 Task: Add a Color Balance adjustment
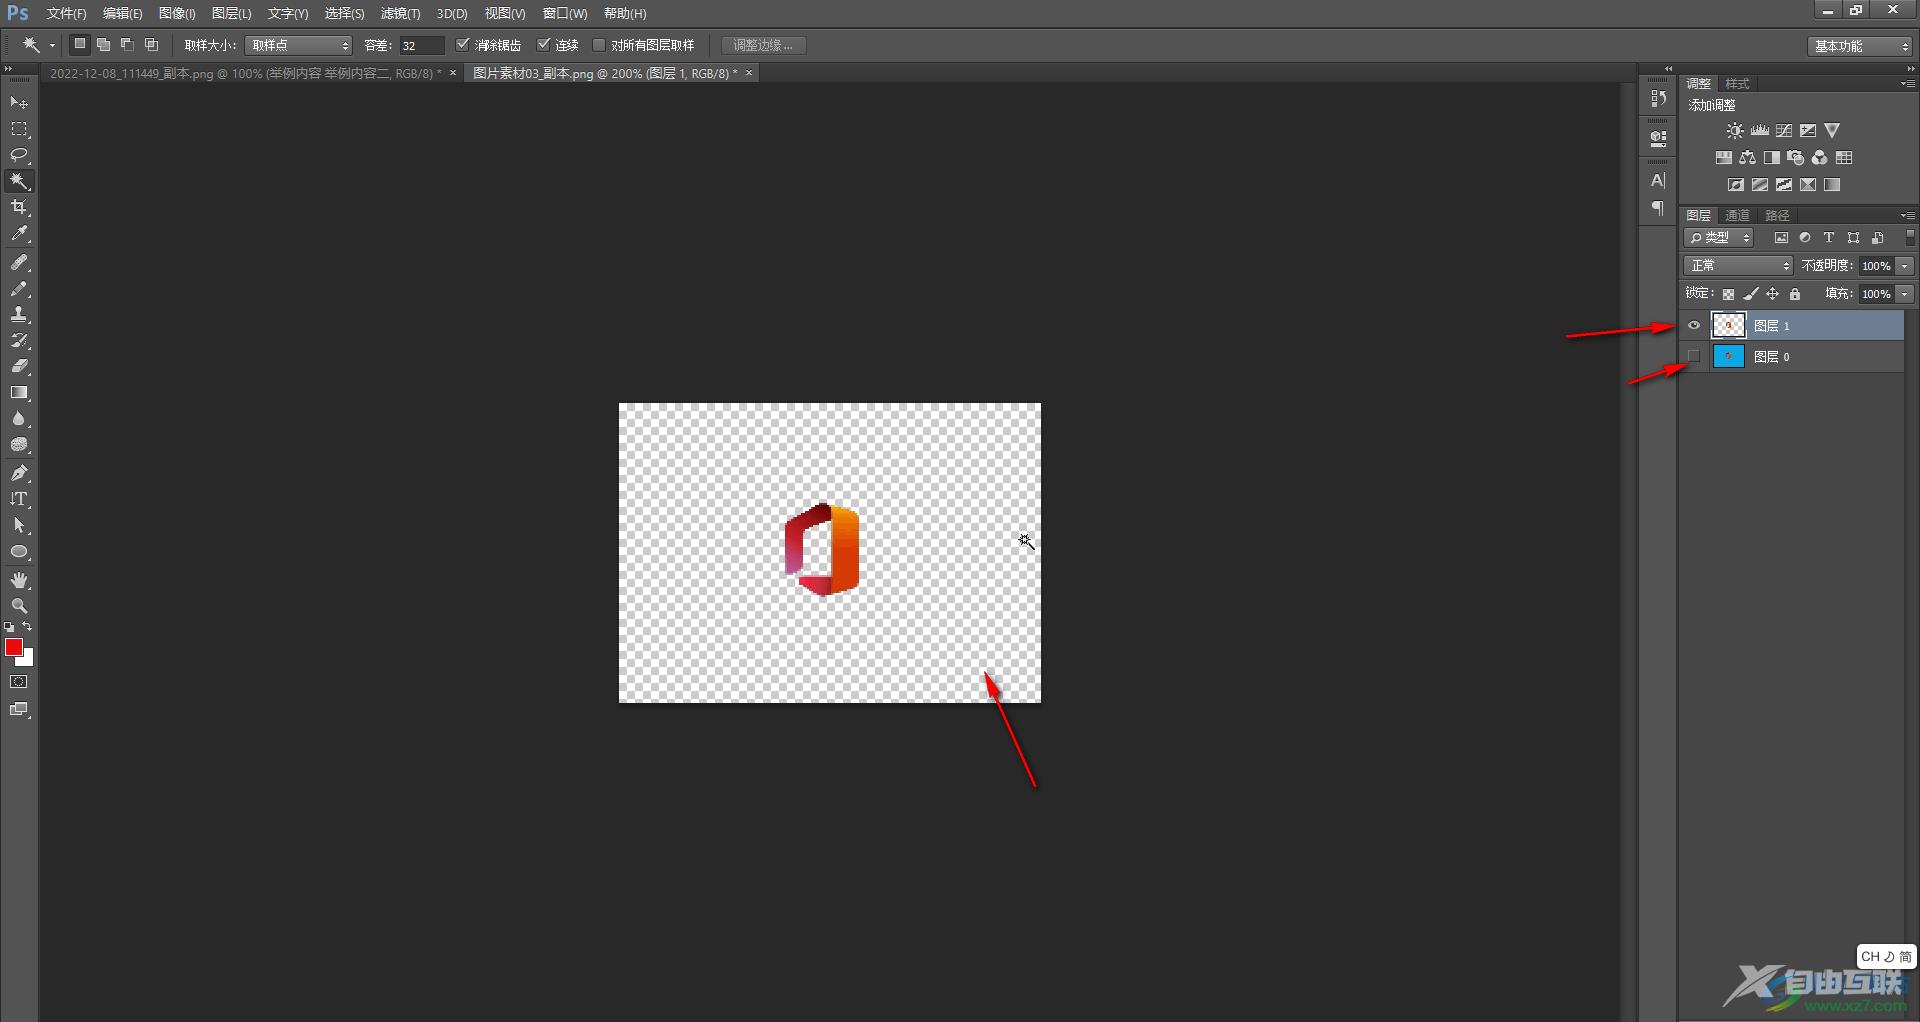1747,158
